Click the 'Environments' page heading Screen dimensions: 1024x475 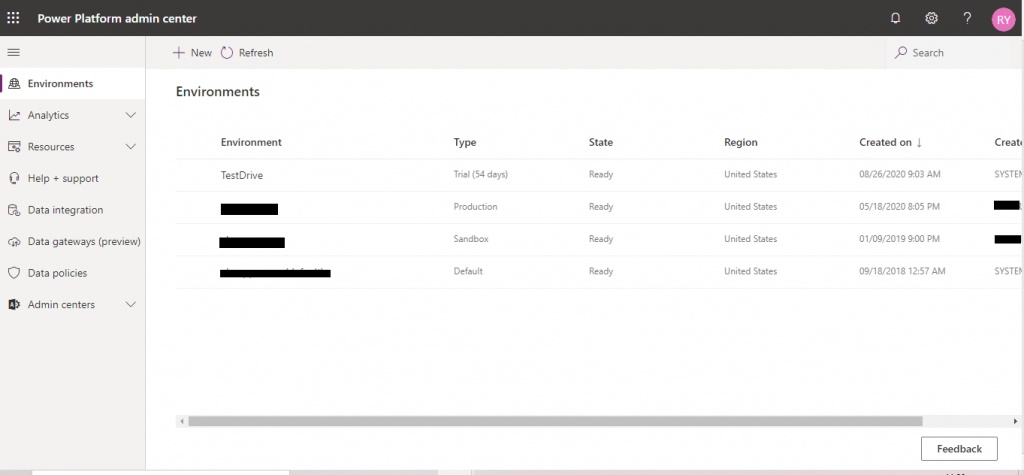coord(217,91)
